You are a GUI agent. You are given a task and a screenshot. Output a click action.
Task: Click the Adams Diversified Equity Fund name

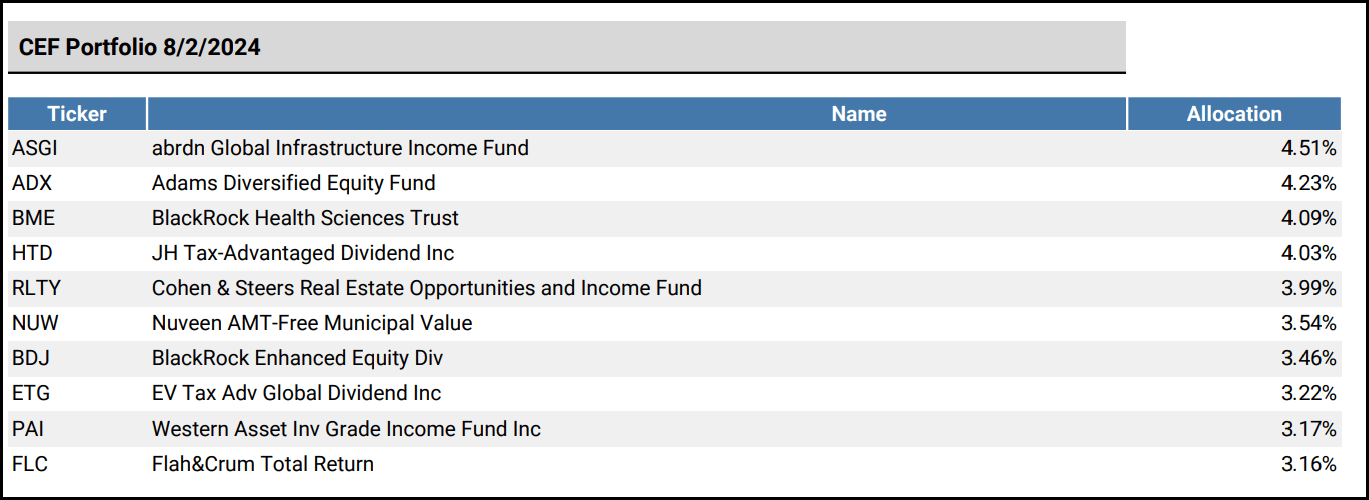(x=293, y=184)
